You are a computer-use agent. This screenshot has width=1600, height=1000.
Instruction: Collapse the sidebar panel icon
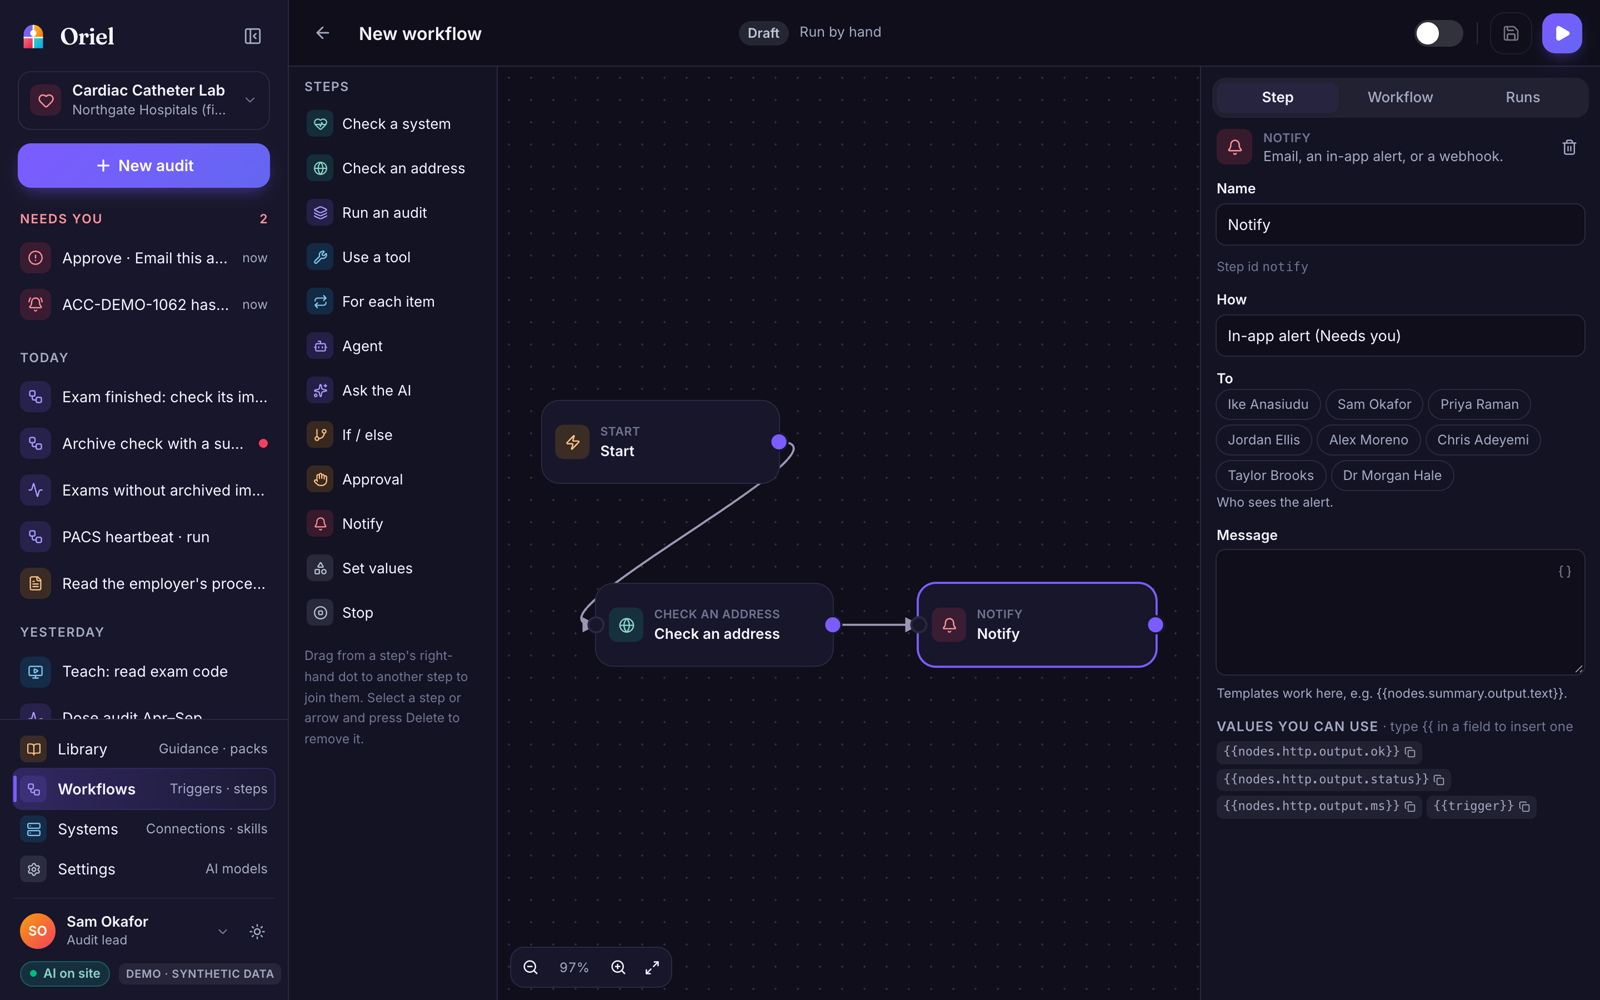(x=253, y=36)
